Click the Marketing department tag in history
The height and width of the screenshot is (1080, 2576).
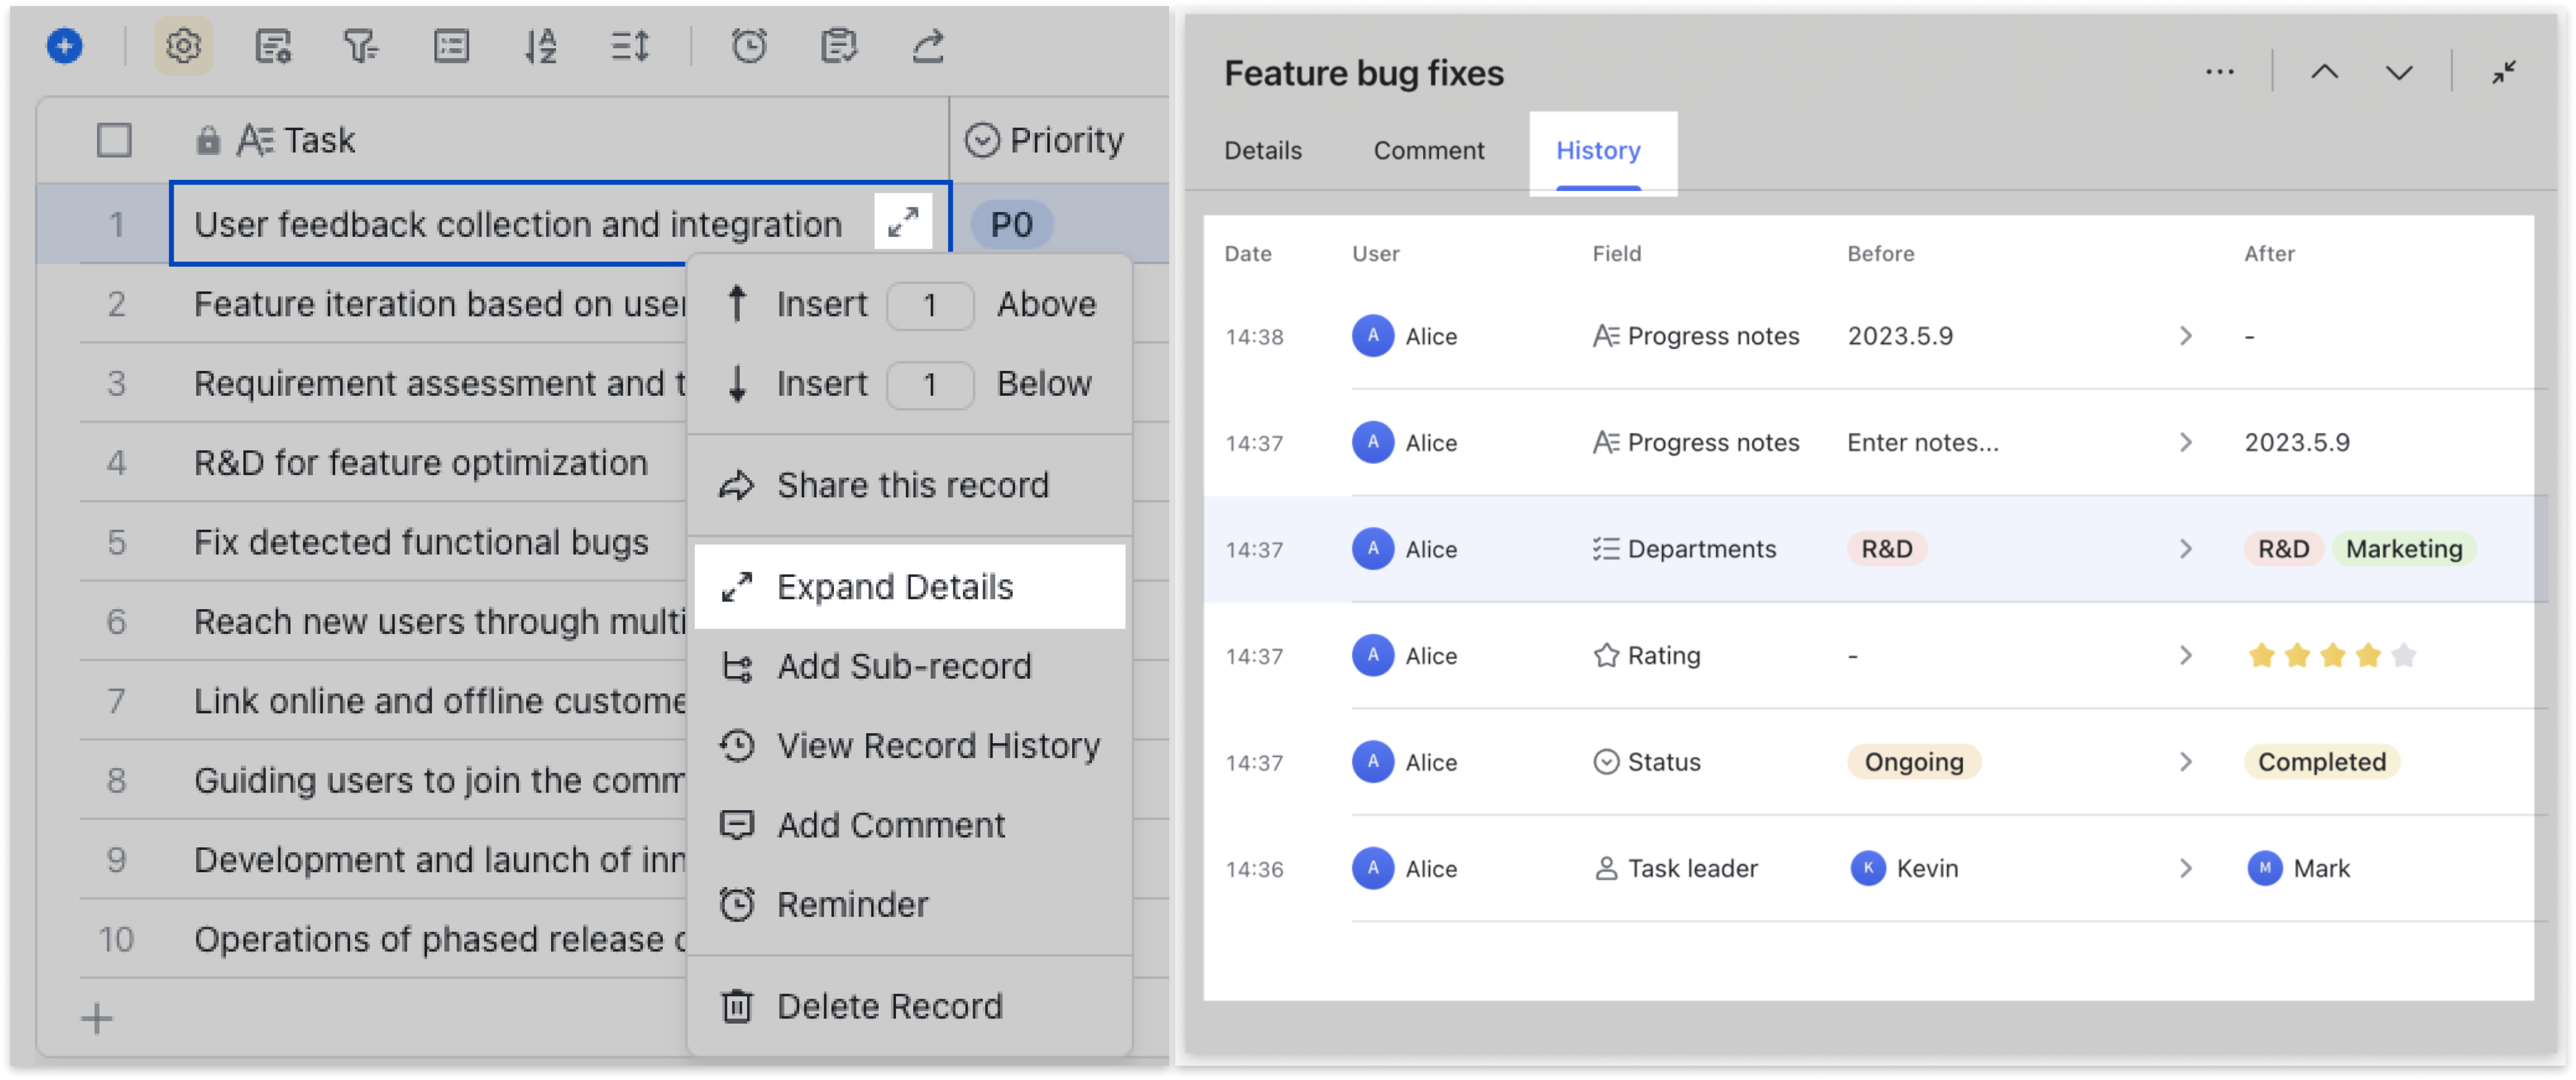click(2404, 549)
